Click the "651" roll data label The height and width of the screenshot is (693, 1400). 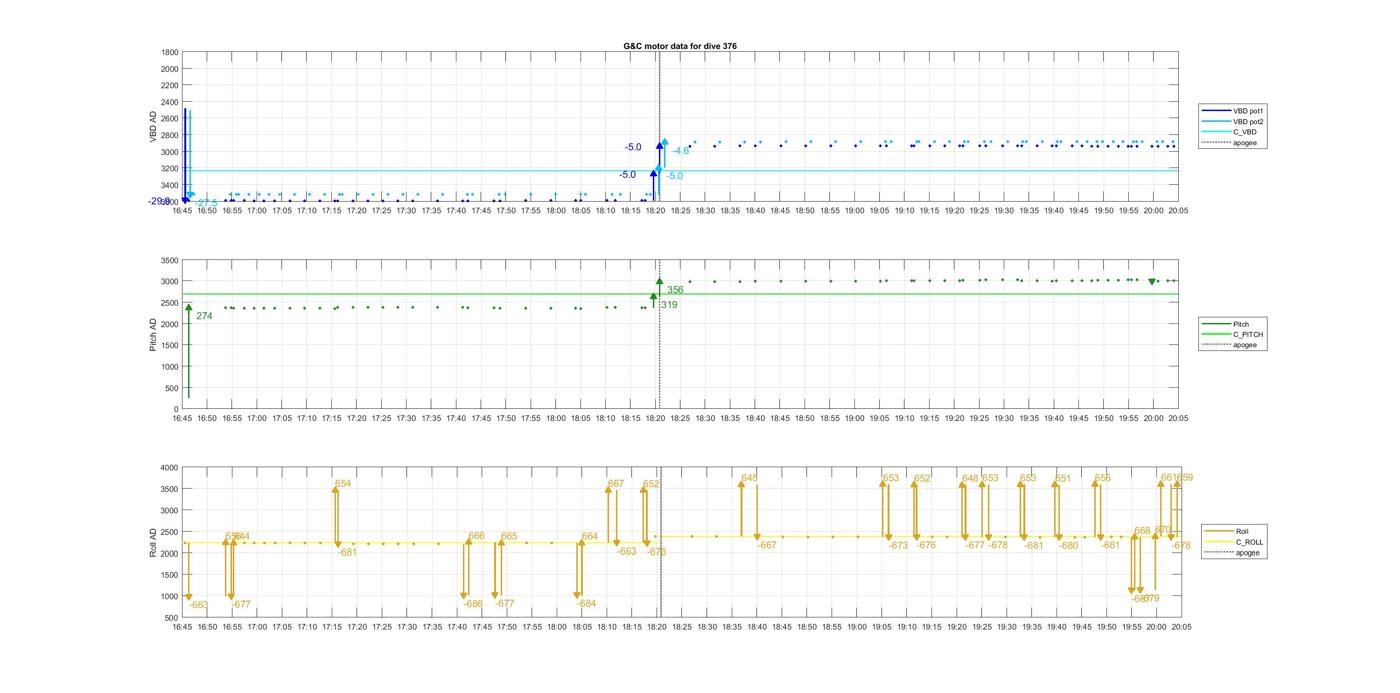click(1063, 479)
